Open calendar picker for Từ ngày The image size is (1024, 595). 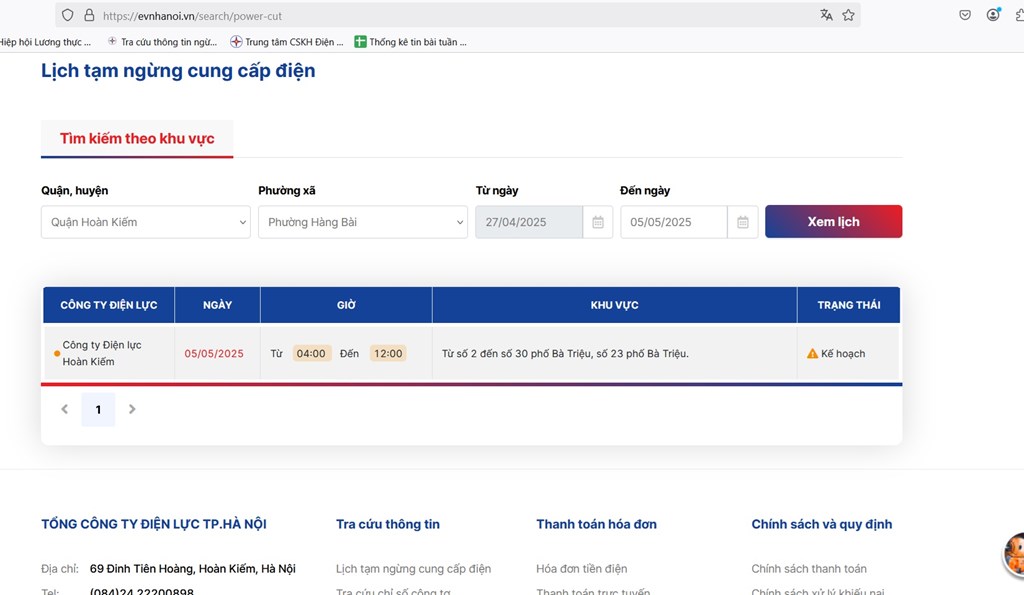[597, 222]
